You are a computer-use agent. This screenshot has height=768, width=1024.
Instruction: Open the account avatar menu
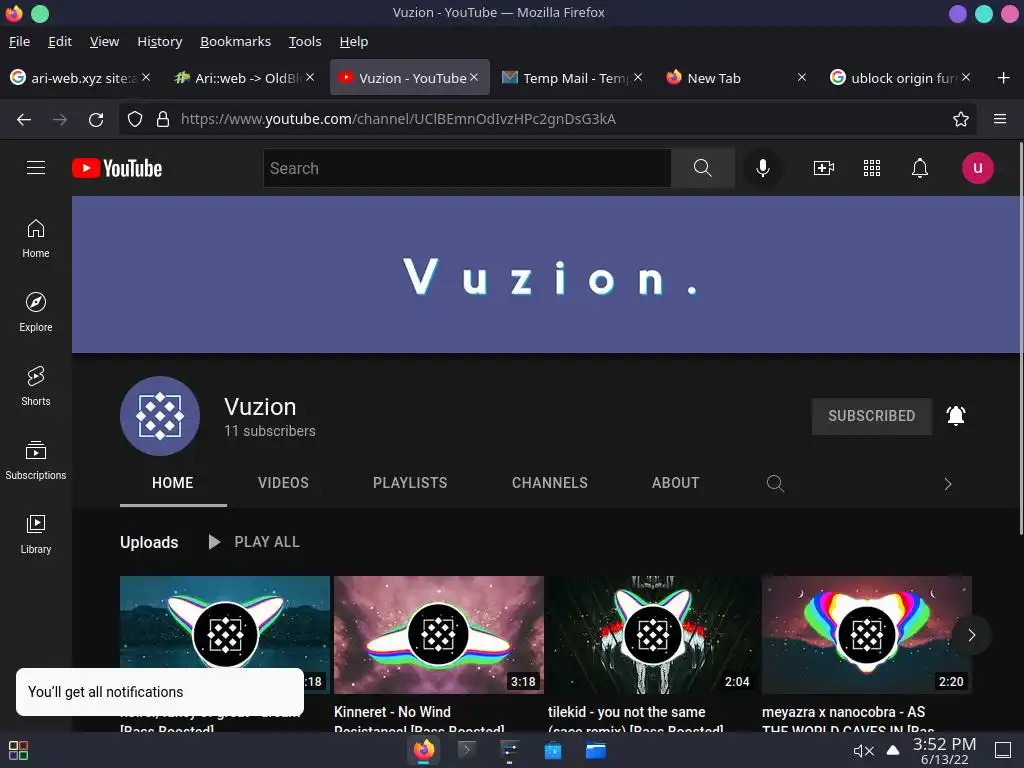(978, 168)
